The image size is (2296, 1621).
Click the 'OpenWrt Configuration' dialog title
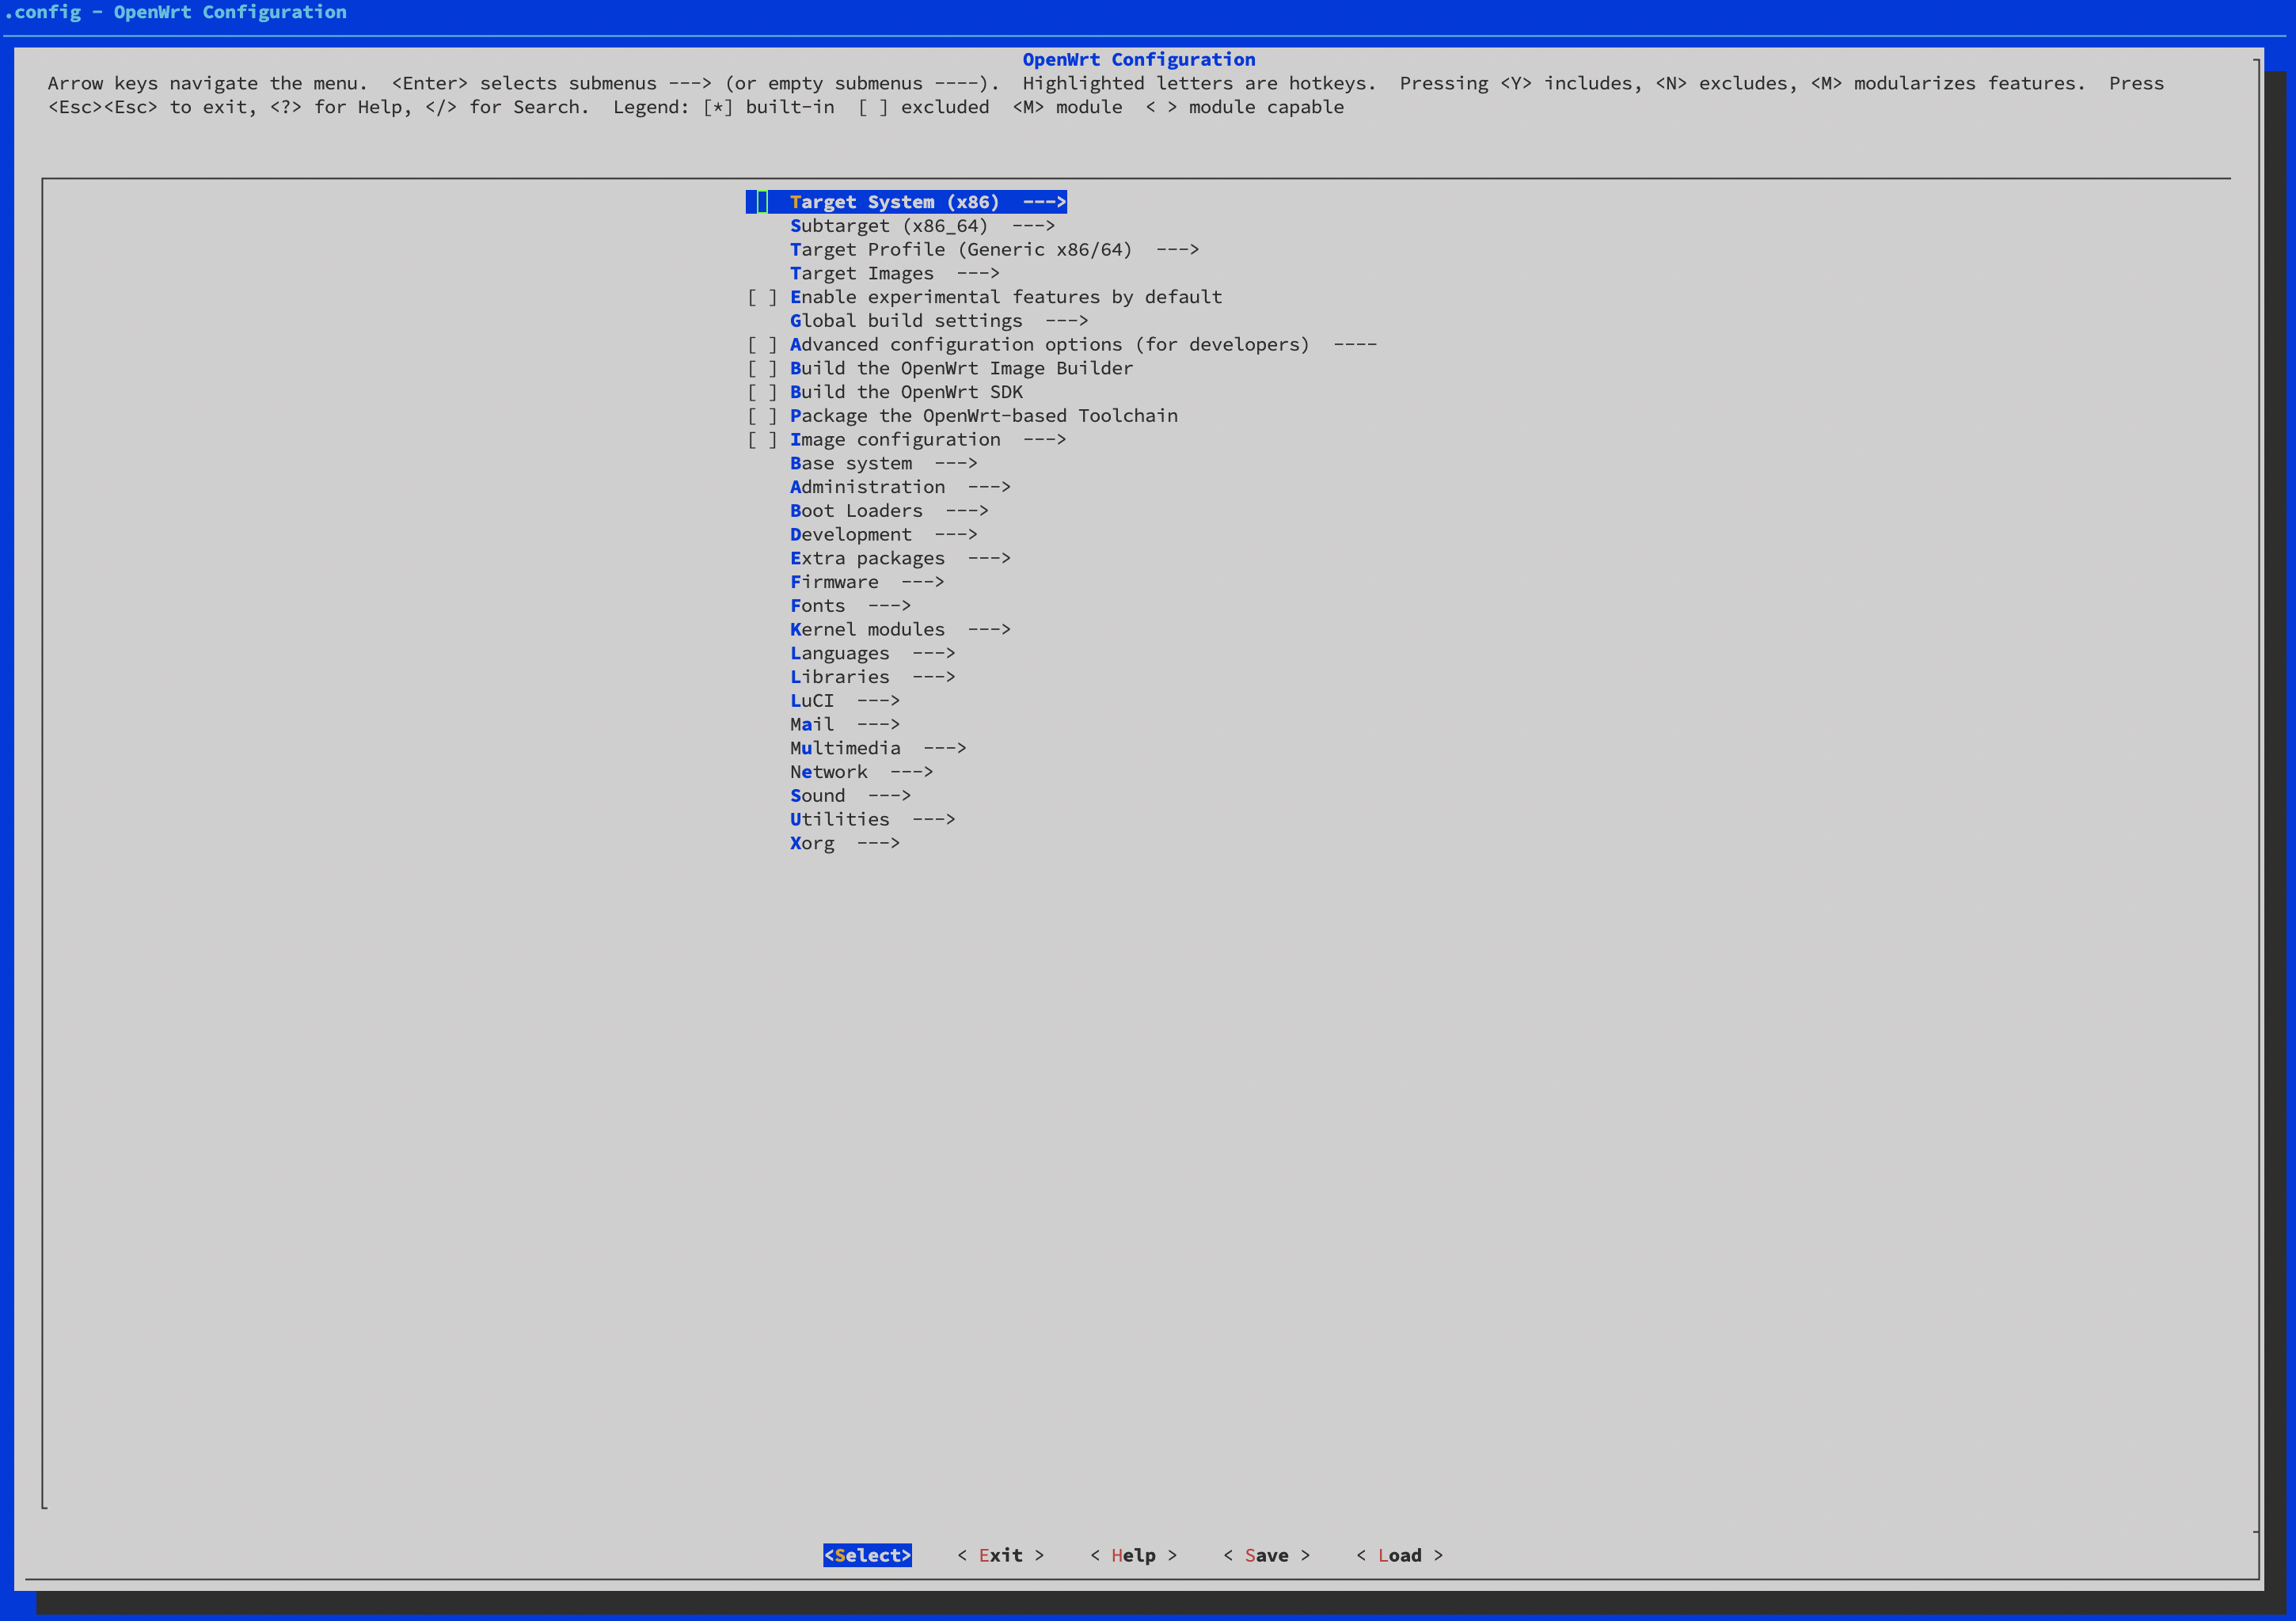[x=1138, y=60]
